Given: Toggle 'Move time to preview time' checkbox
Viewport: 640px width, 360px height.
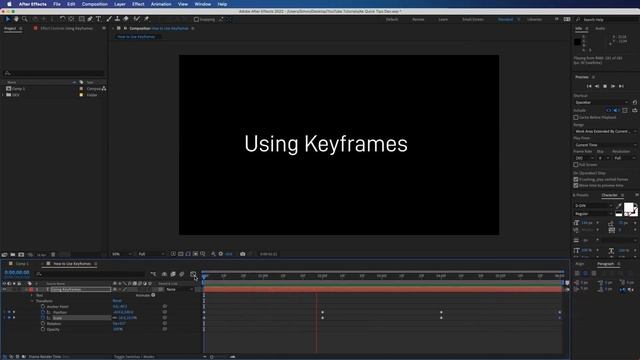Looking at the screenshot, I should [x=576, y=186].
